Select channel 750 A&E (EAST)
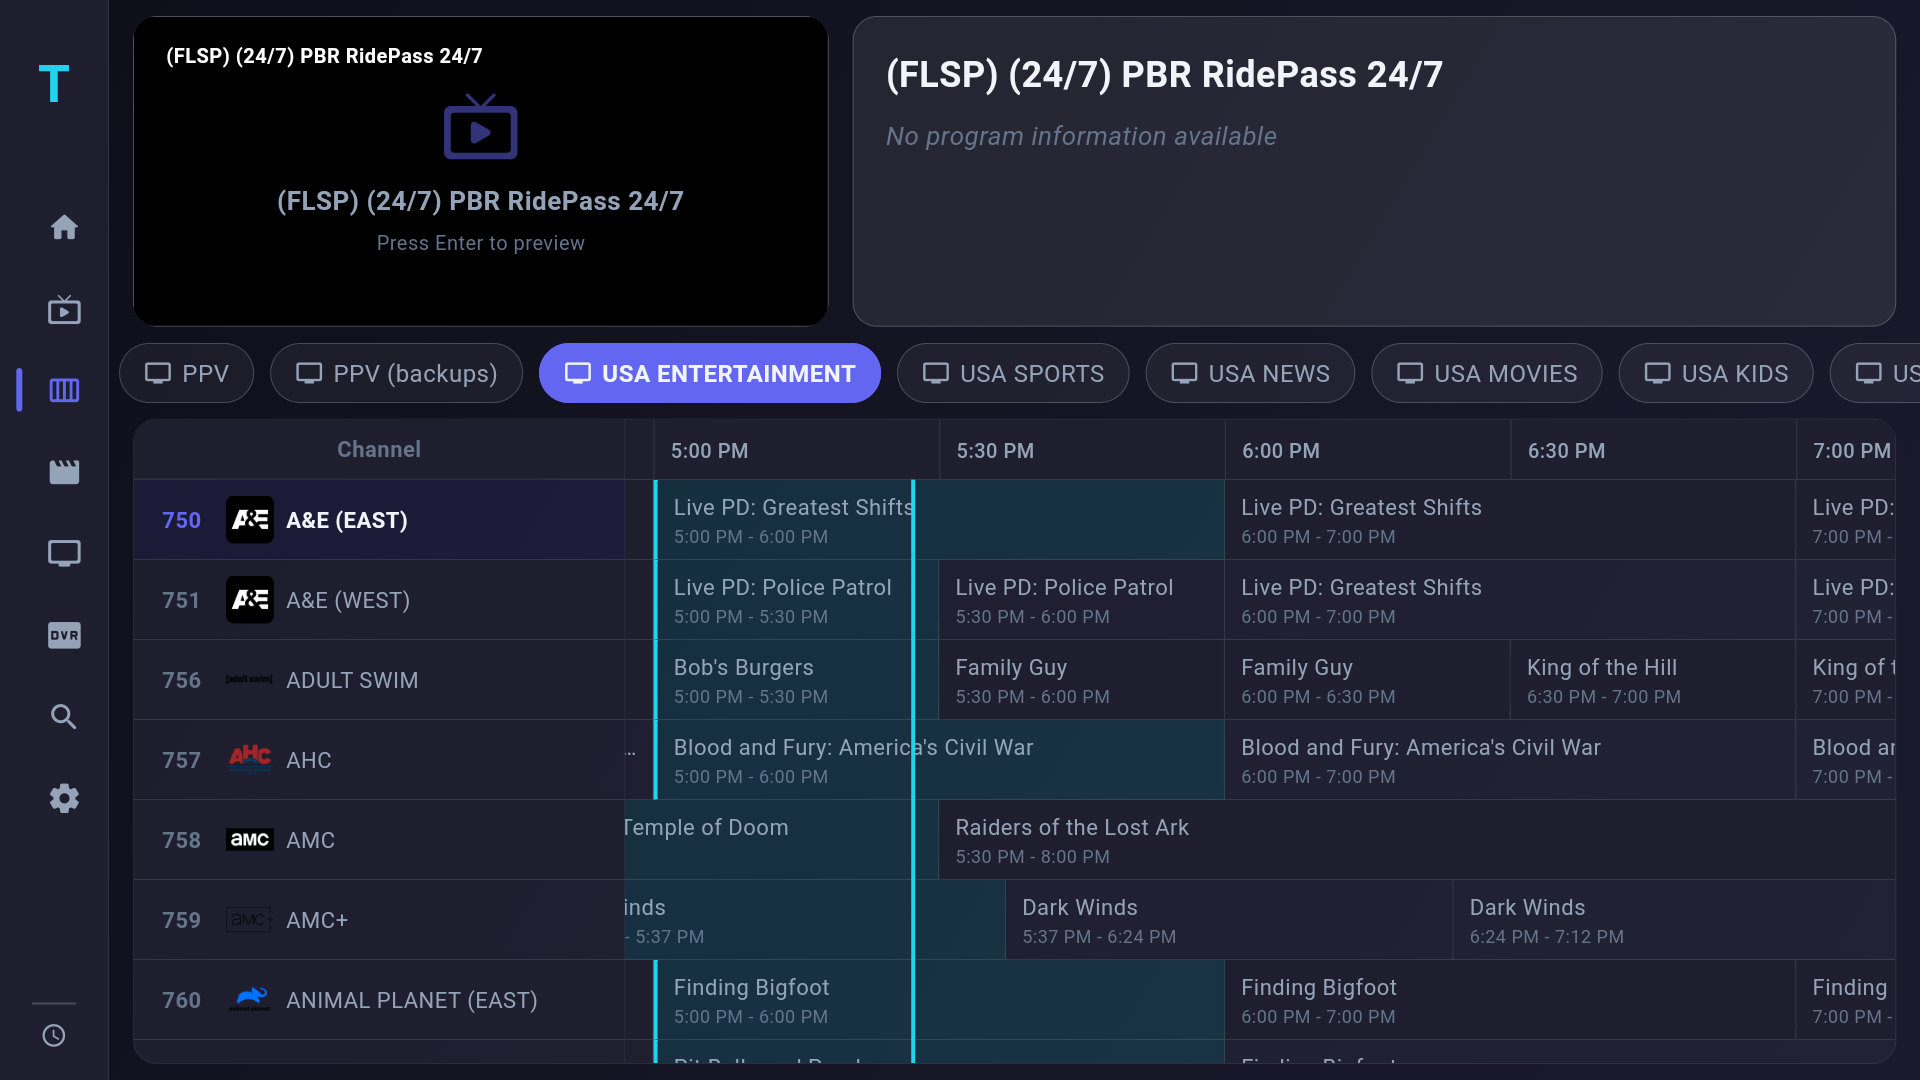The width and height of the screenshot is (1920, 1080). [379, 520]
